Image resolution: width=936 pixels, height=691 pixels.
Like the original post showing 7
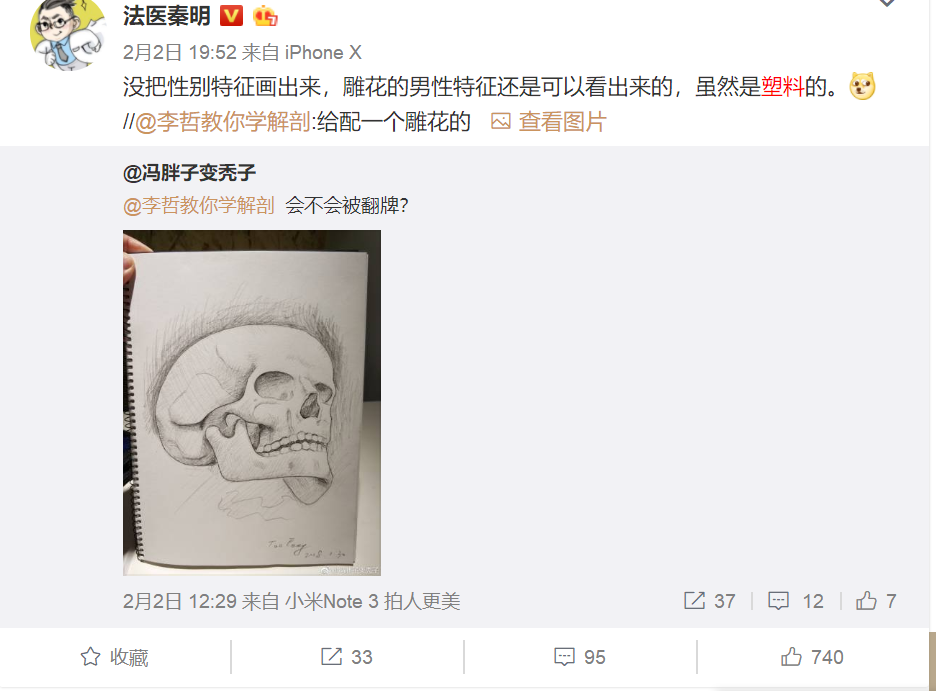866,601
